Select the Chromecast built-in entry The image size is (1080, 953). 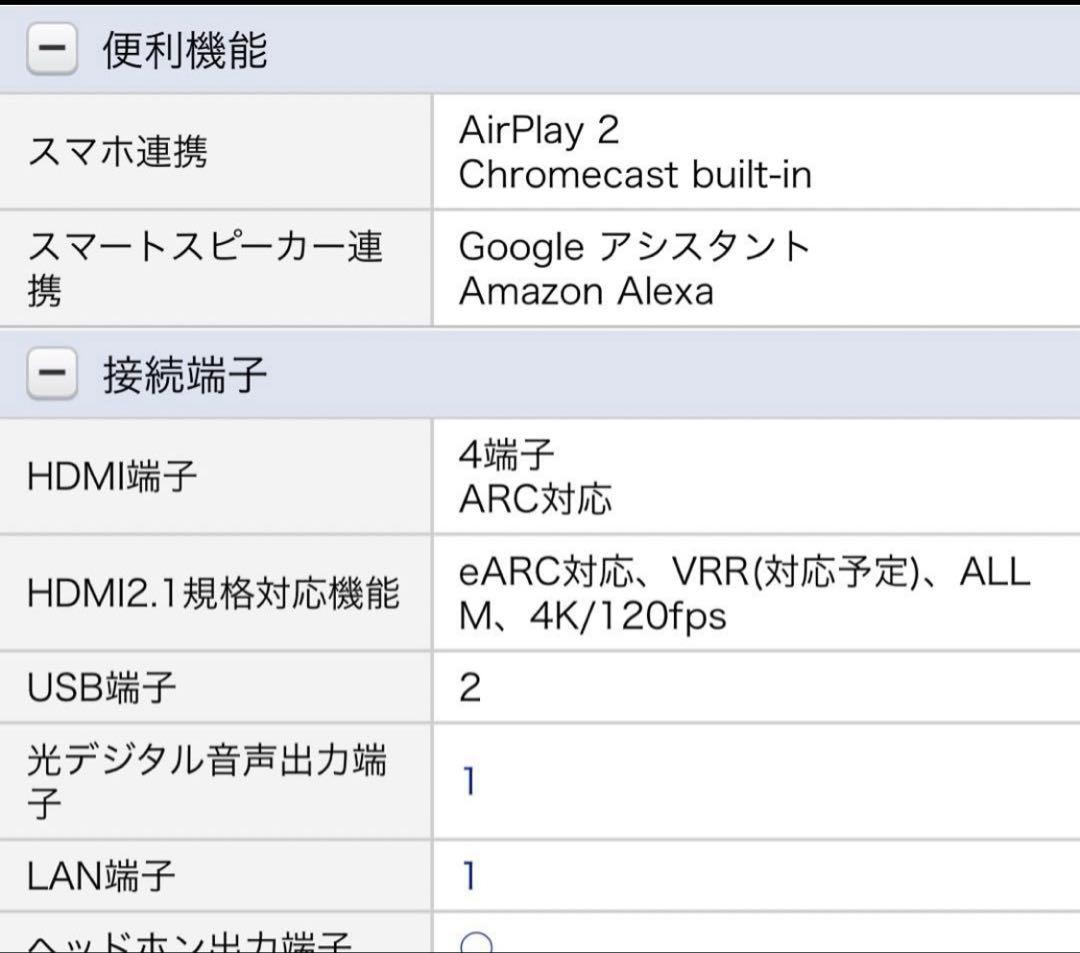(x=635, y=175)
